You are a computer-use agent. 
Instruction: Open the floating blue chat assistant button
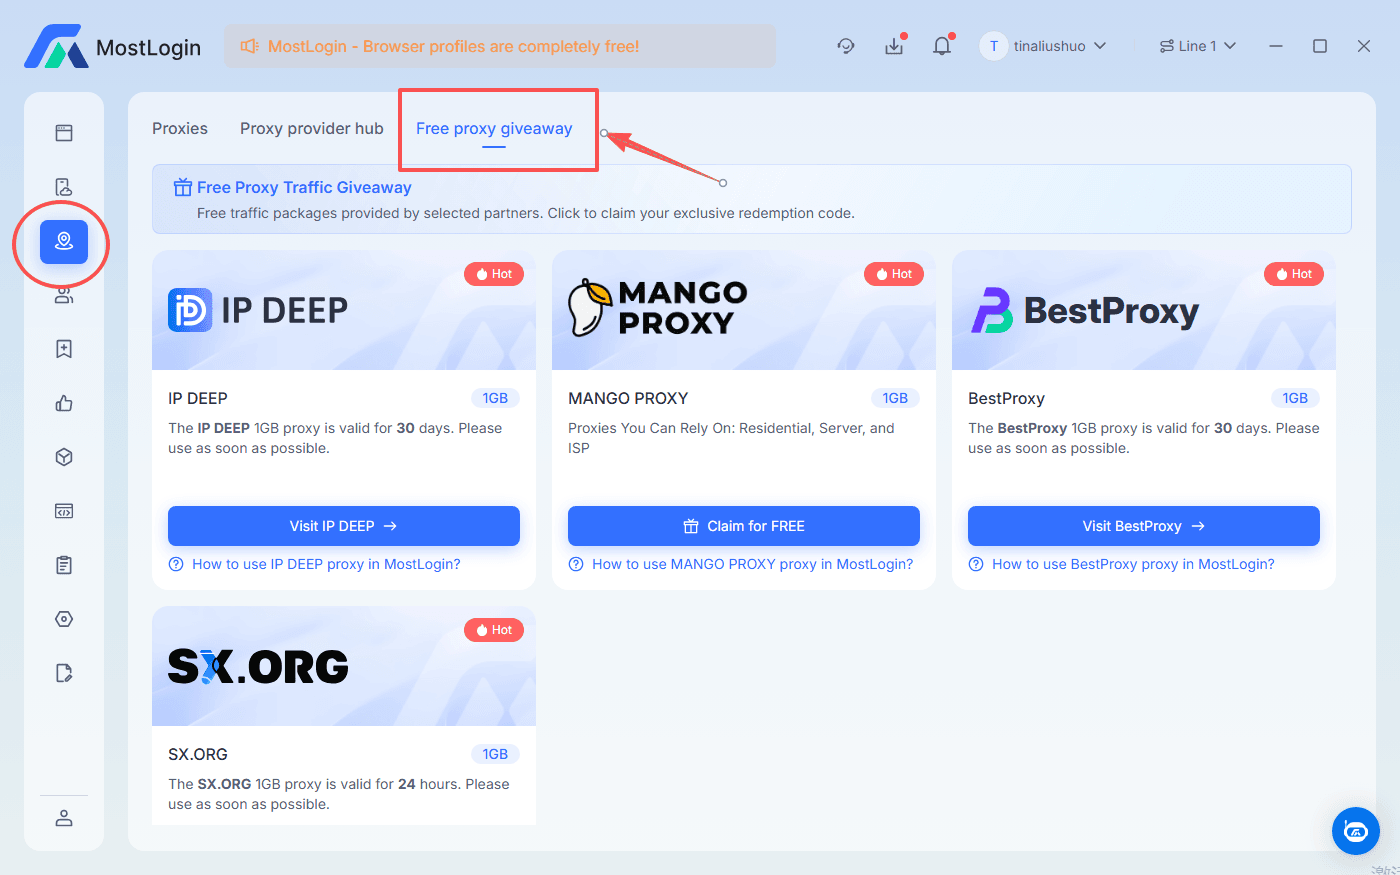tap(1355, 831)
